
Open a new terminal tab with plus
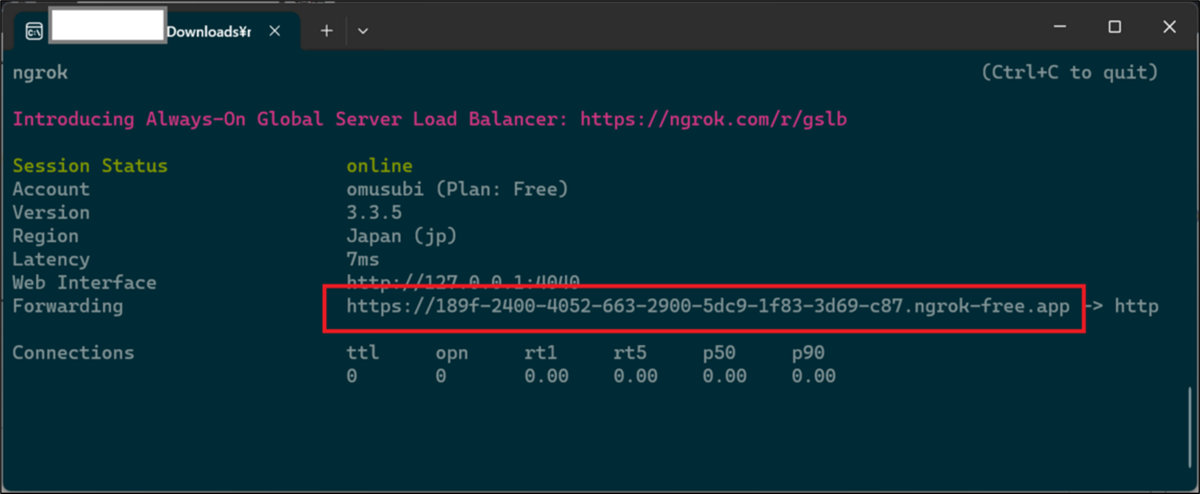(x=326, y=31)
